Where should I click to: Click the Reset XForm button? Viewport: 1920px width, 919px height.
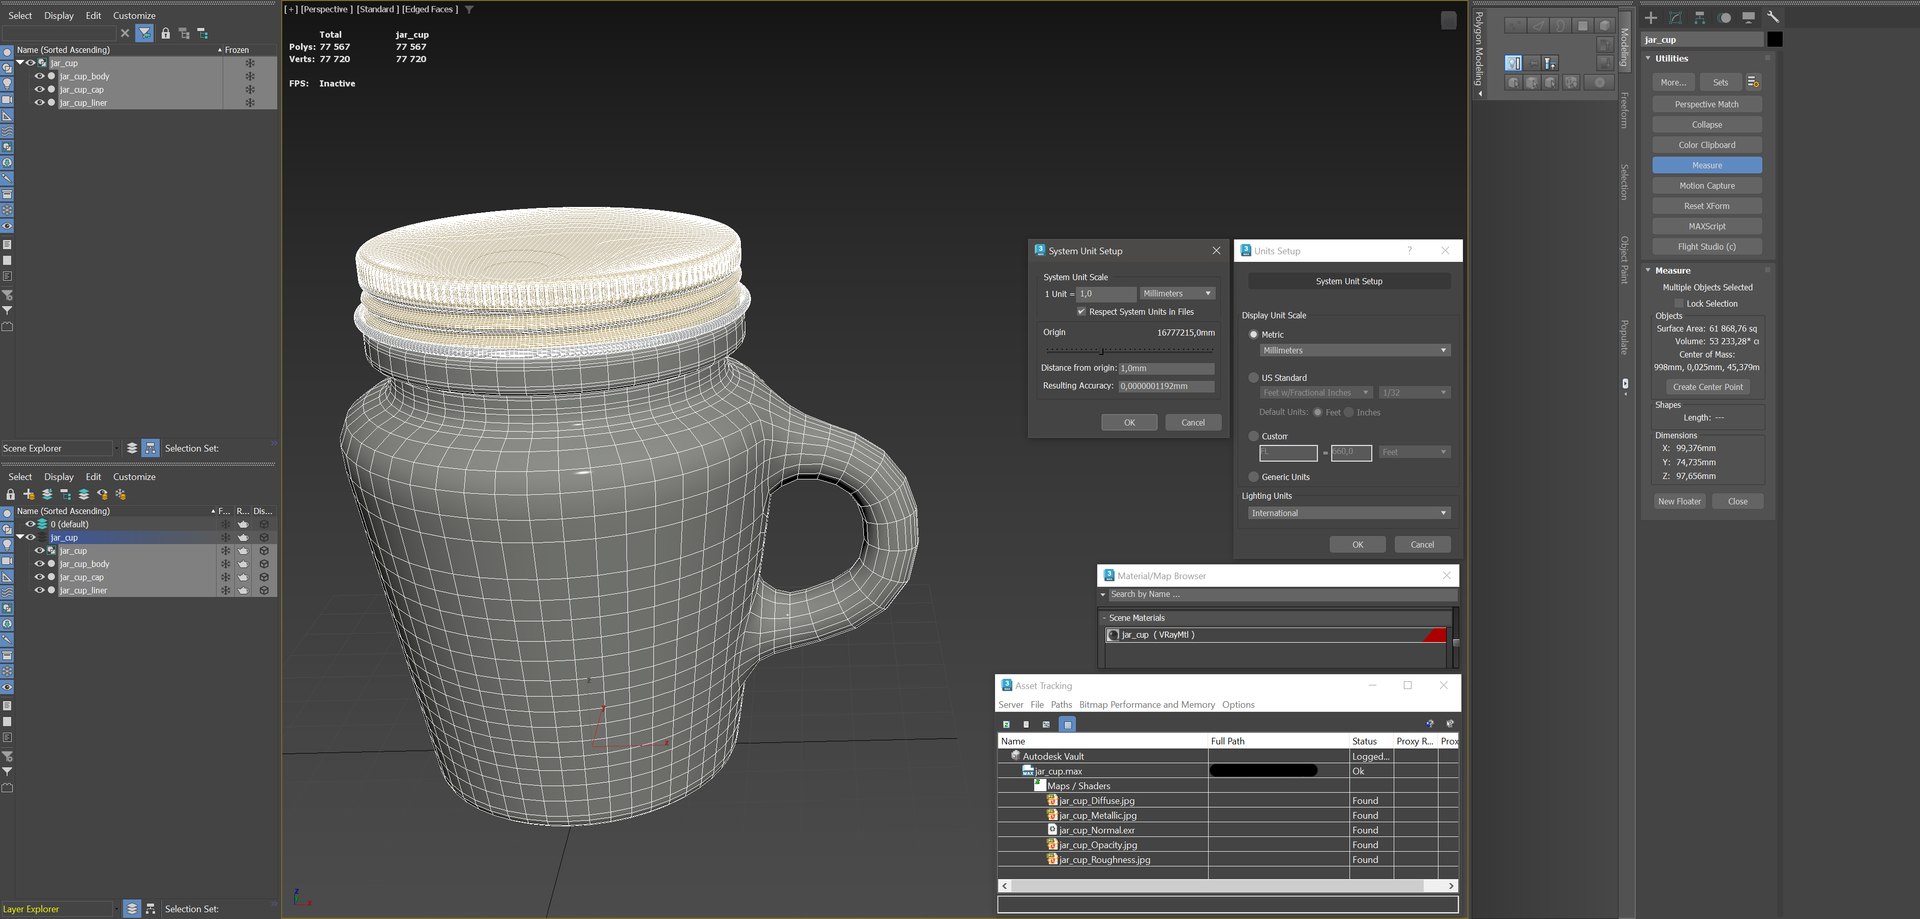1707,206
